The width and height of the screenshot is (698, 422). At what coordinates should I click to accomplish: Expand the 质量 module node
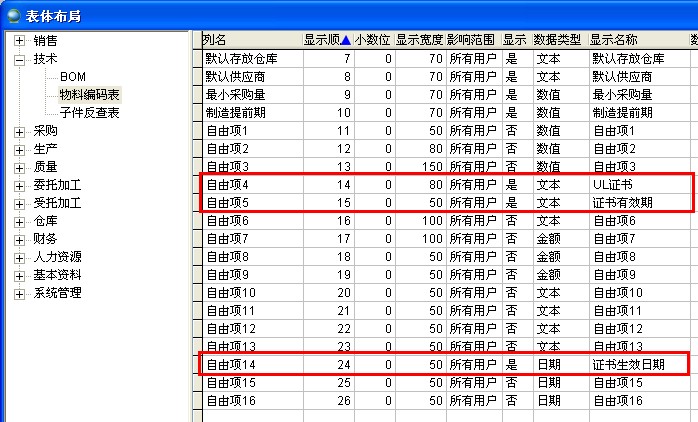point(20,167)
